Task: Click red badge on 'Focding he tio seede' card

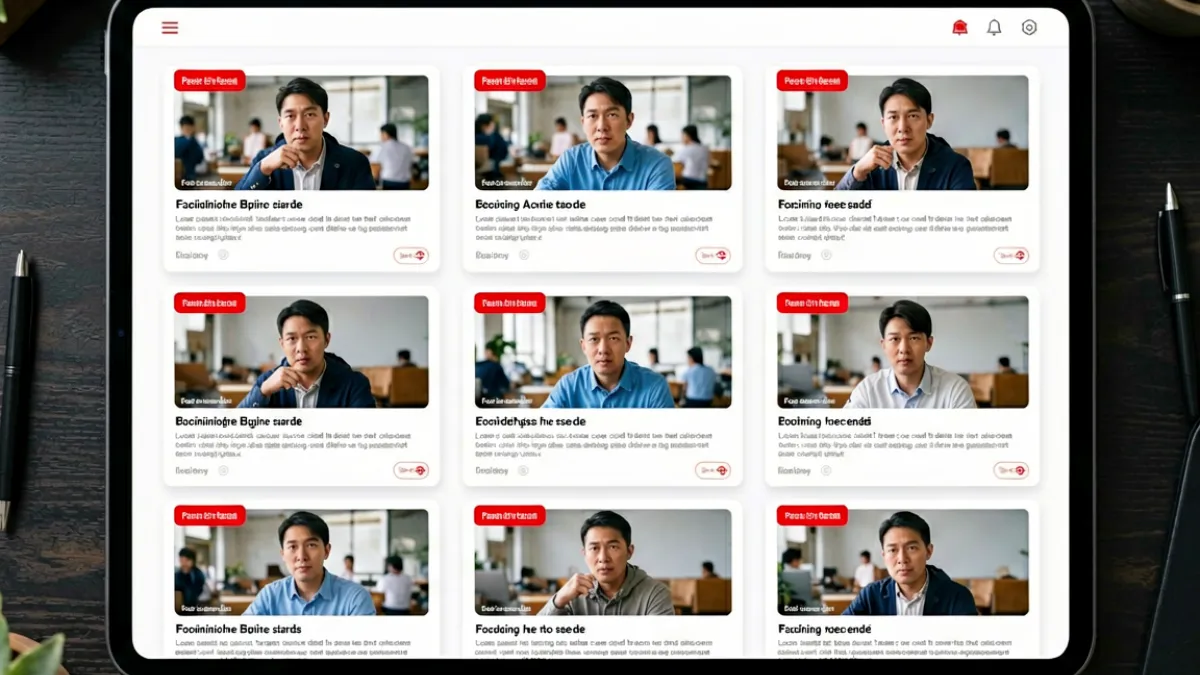Action: pos(509,515)
